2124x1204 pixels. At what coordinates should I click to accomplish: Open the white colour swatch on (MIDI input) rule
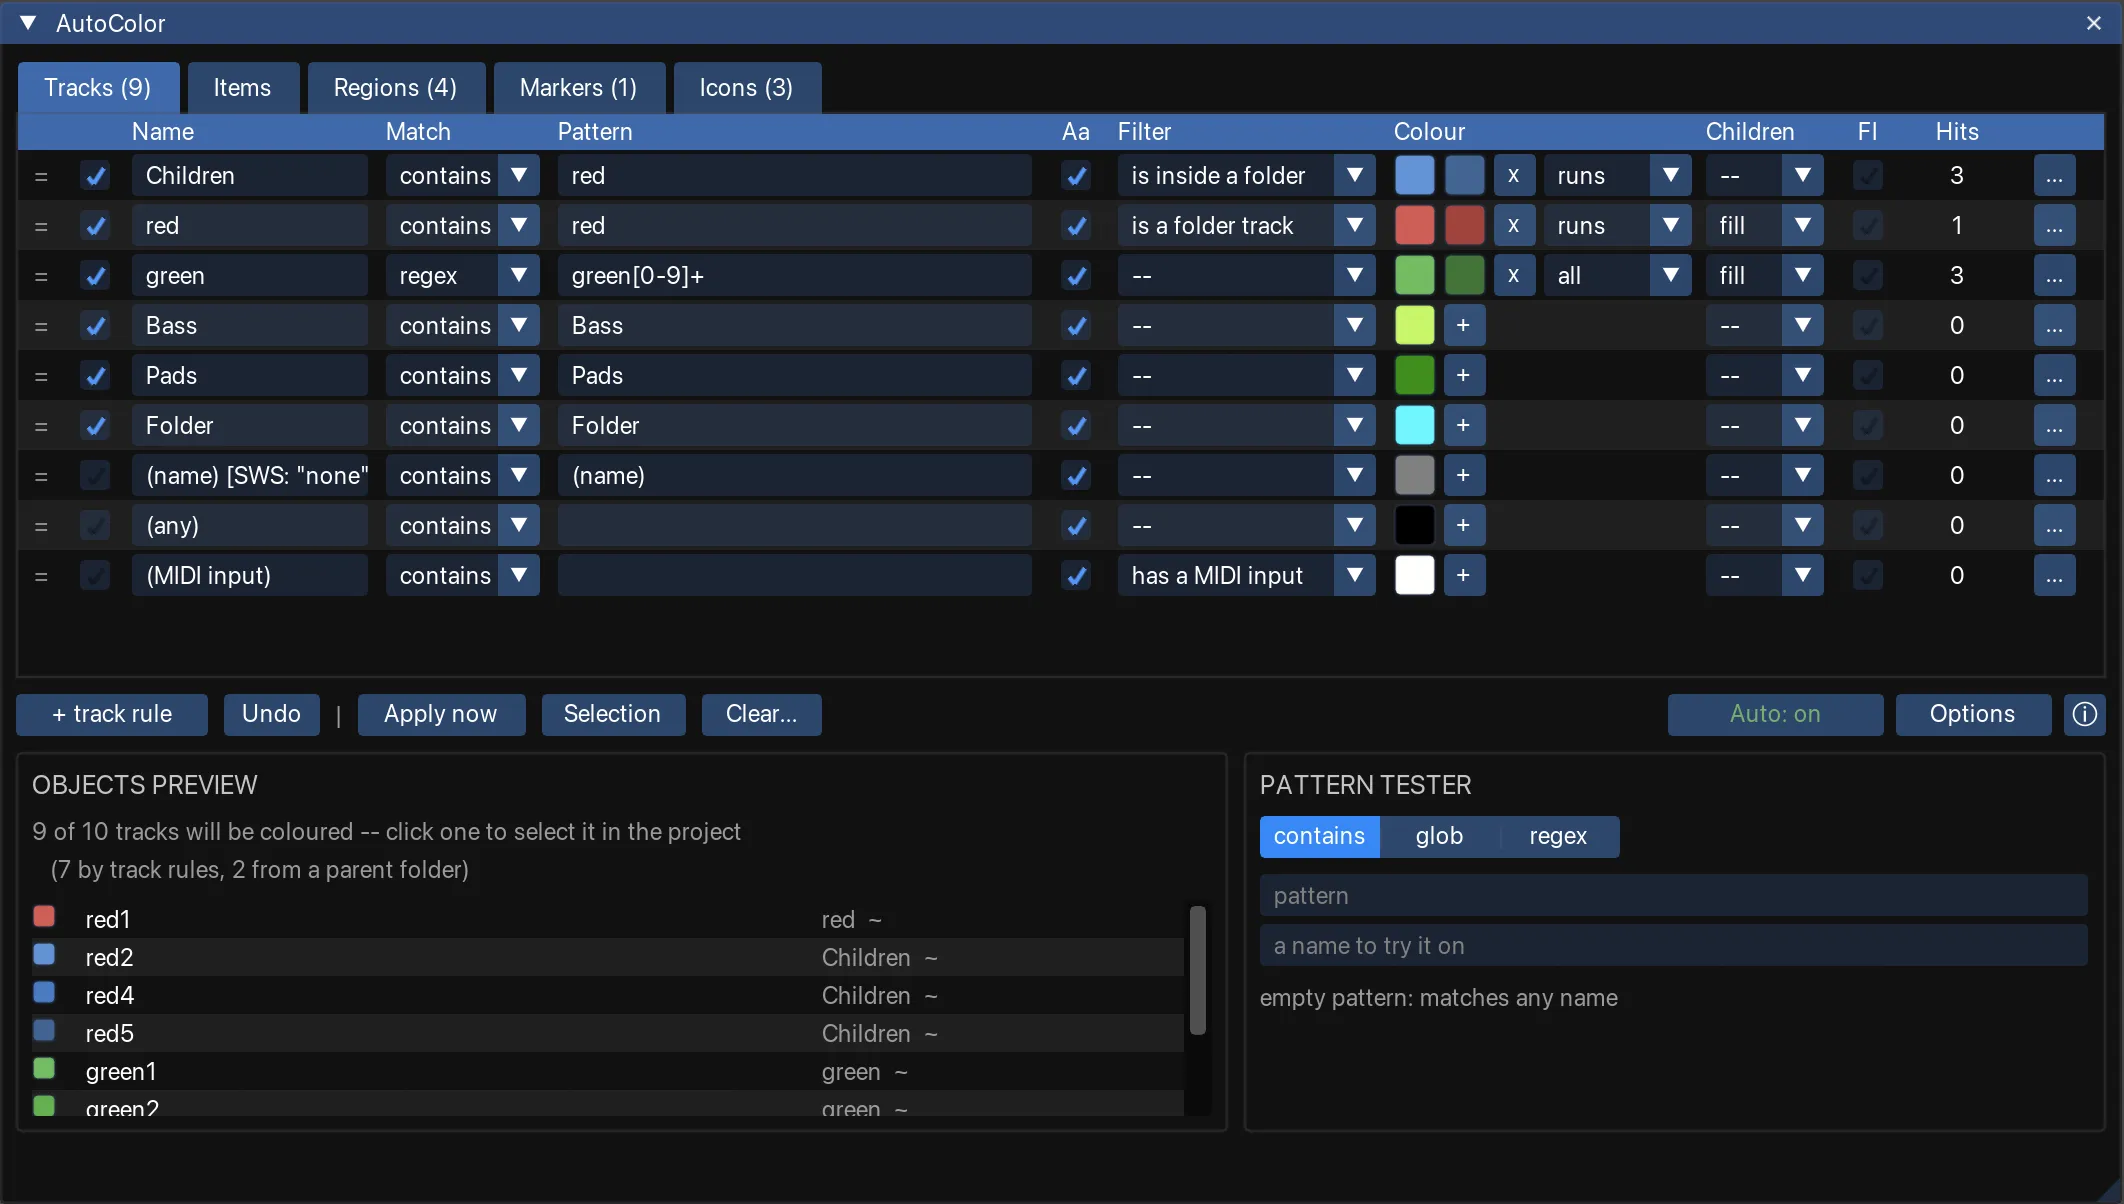pos(1415,576)
